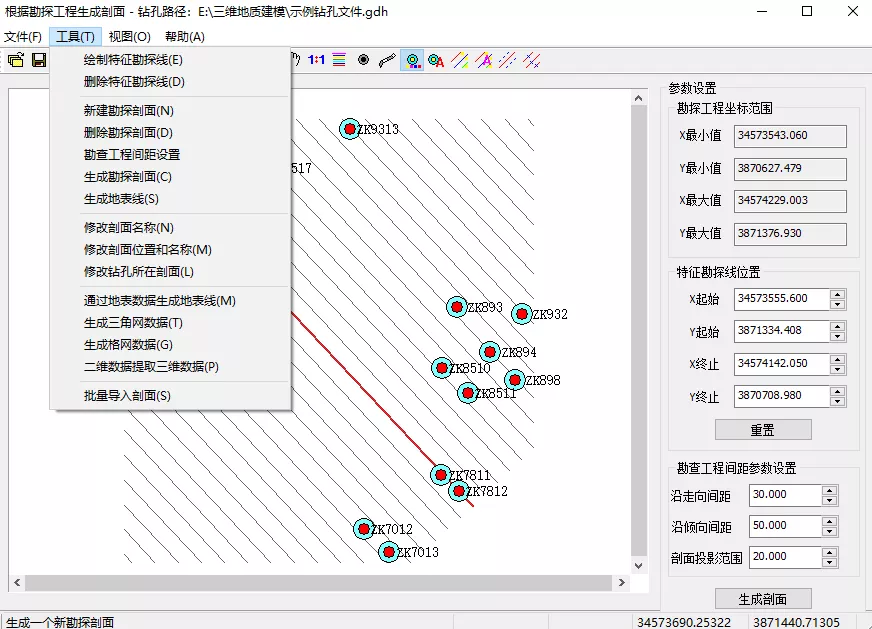Click borehole marker ZK7811 on the map

click(x=441, y=475)
